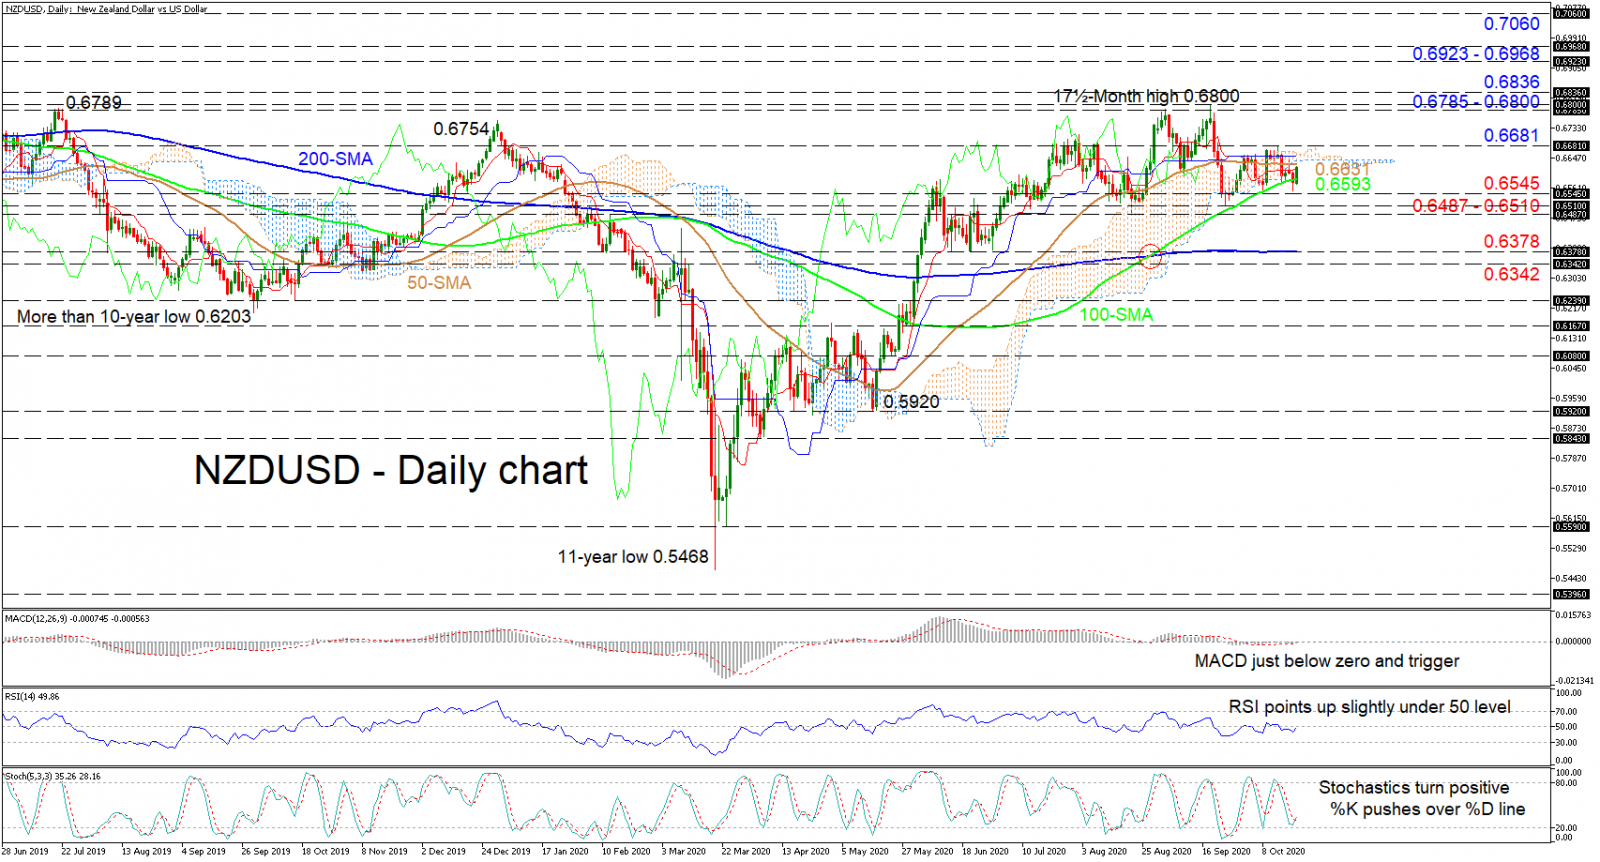Select the '%K pushes over %D line' note

point(1427,810)
